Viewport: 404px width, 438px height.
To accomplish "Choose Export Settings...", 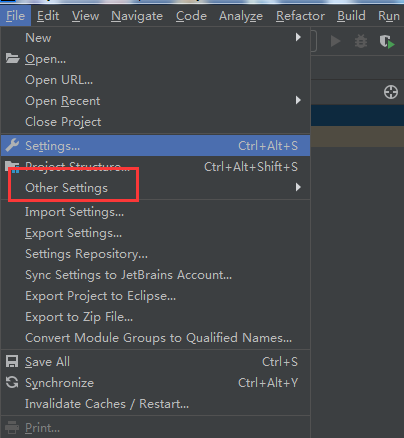I will tap(155, 233).
